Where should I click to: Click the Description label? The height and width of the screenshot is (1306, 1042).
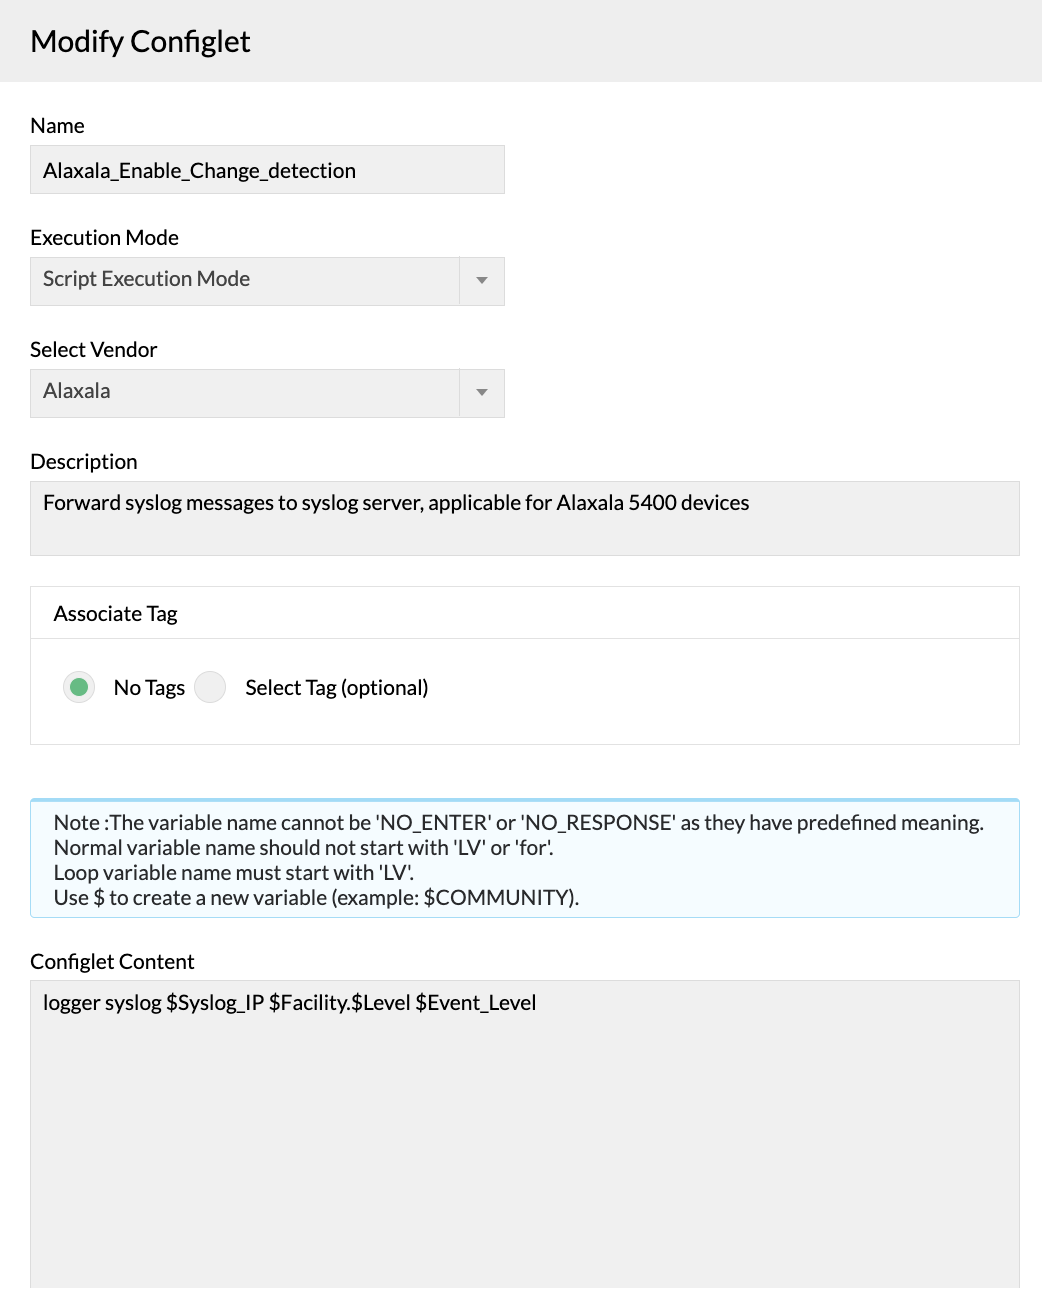click(x=84, y=462)
